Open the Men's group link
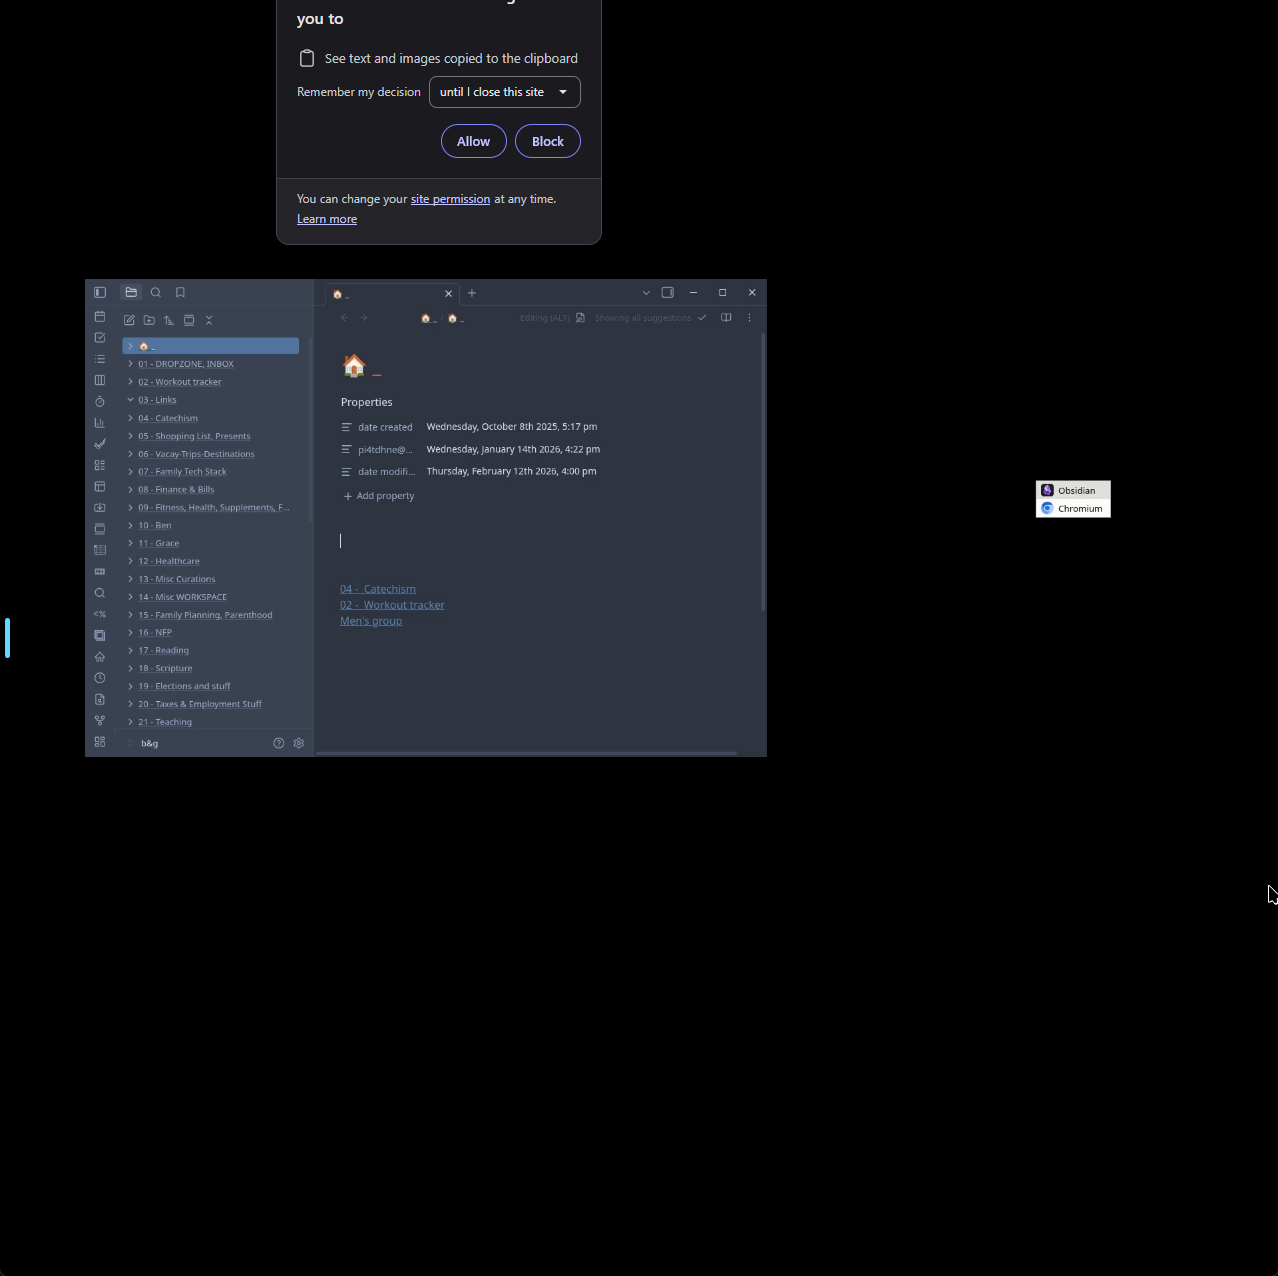The image size is (1278, 1276). (x=370, y=621)
